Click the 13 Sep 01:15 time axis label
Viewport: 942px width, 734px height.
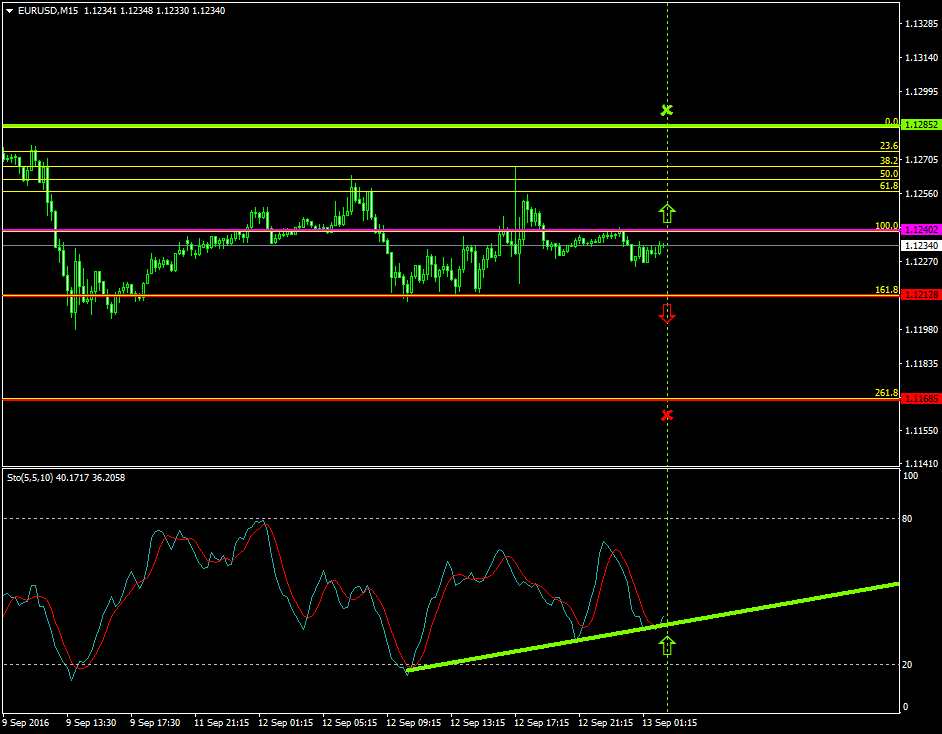click(x=669, y=722)
